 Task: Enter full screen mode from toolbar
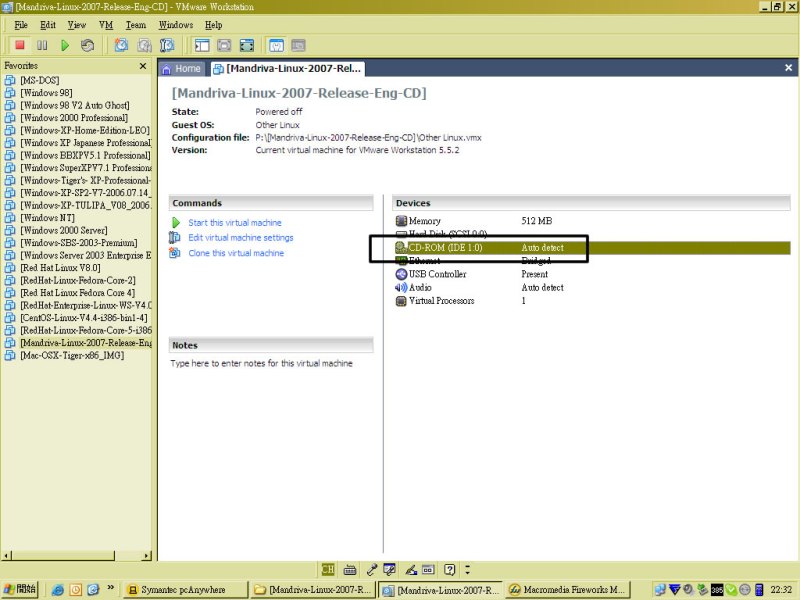pyautogui.click(x=247, y=45)
